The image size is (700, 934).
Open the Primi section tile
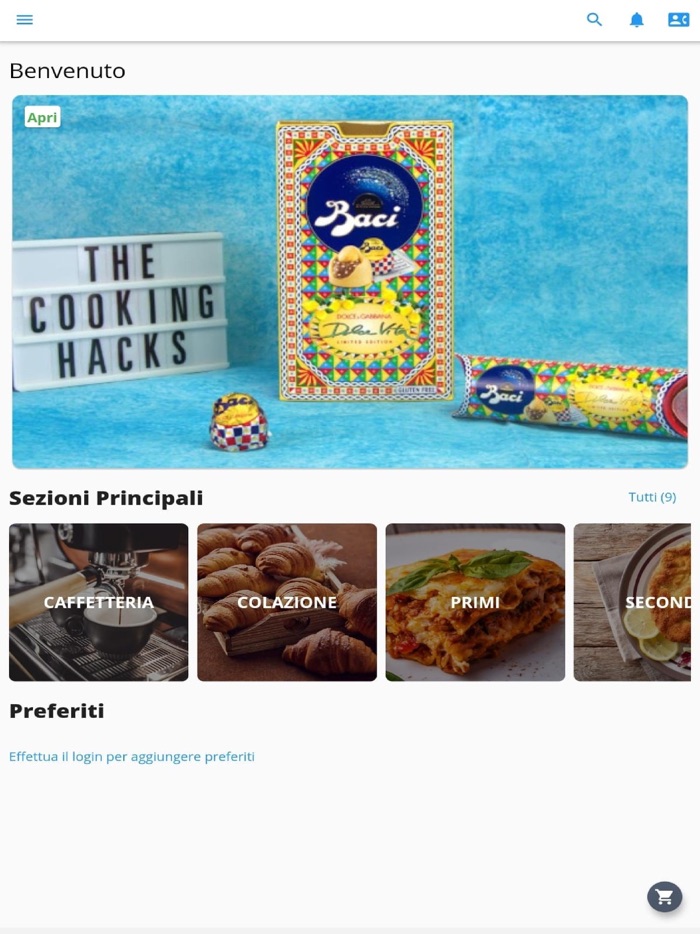point(475,602)
